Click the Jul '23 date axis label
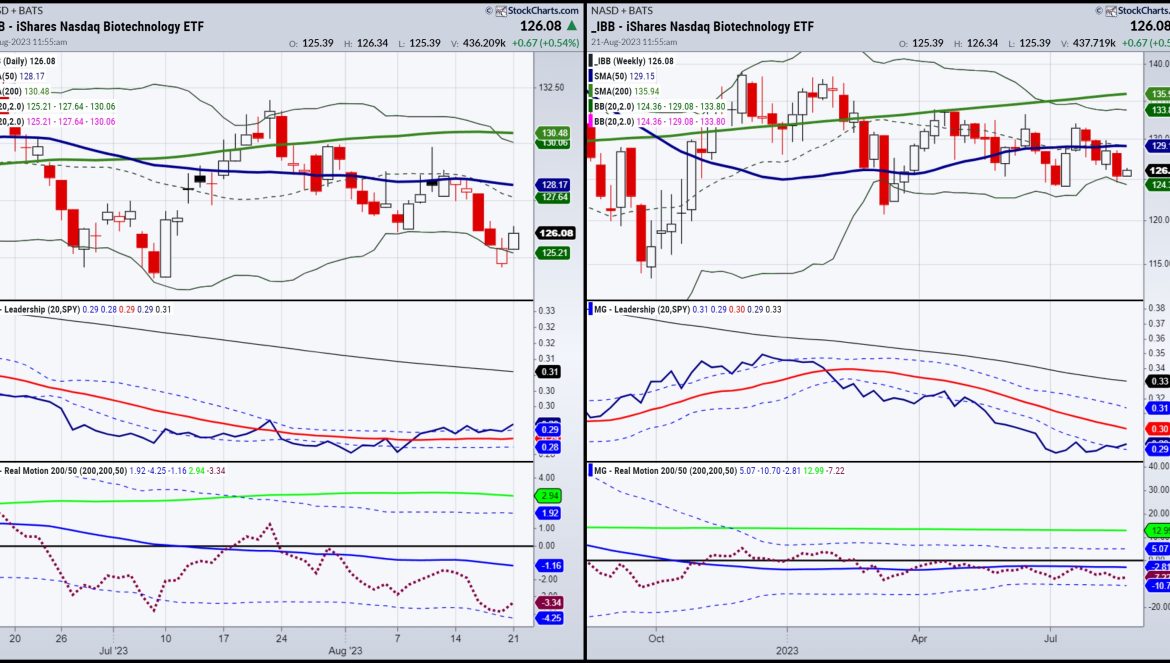Image resolution: width=1170 pixels, height=663 pixels. (x=113, y=650)
